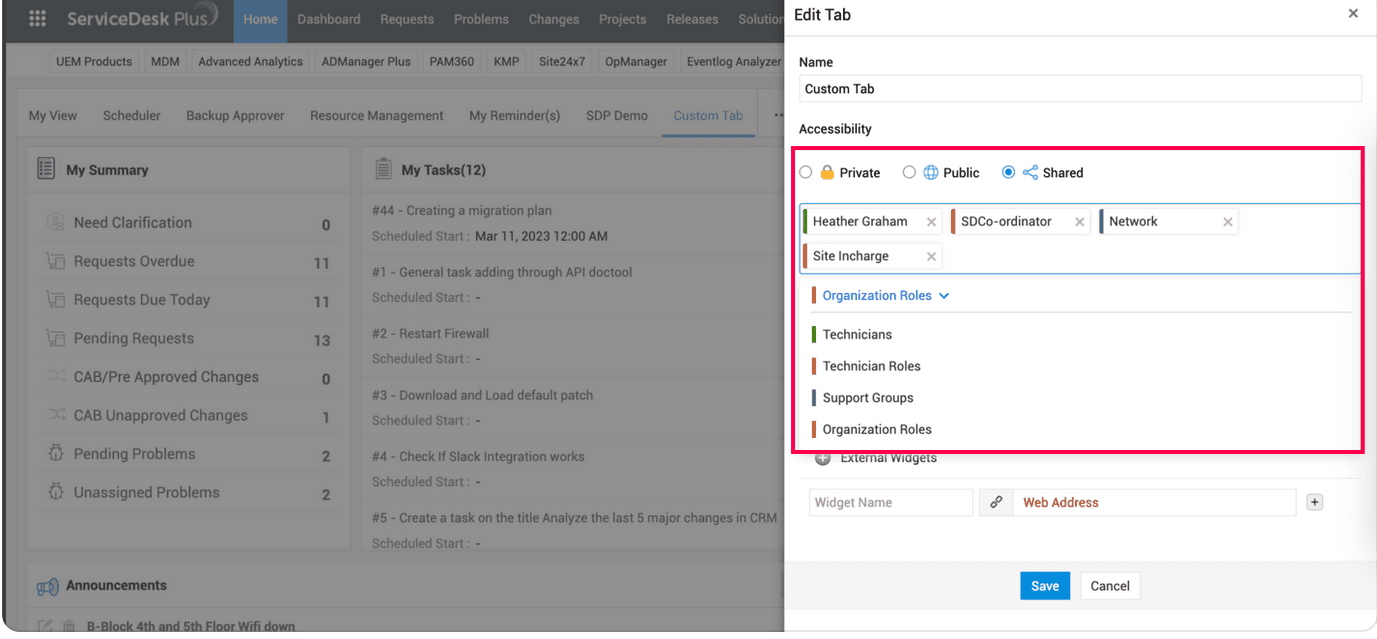Choose Technicians from the category list

[x=857, y=335]
